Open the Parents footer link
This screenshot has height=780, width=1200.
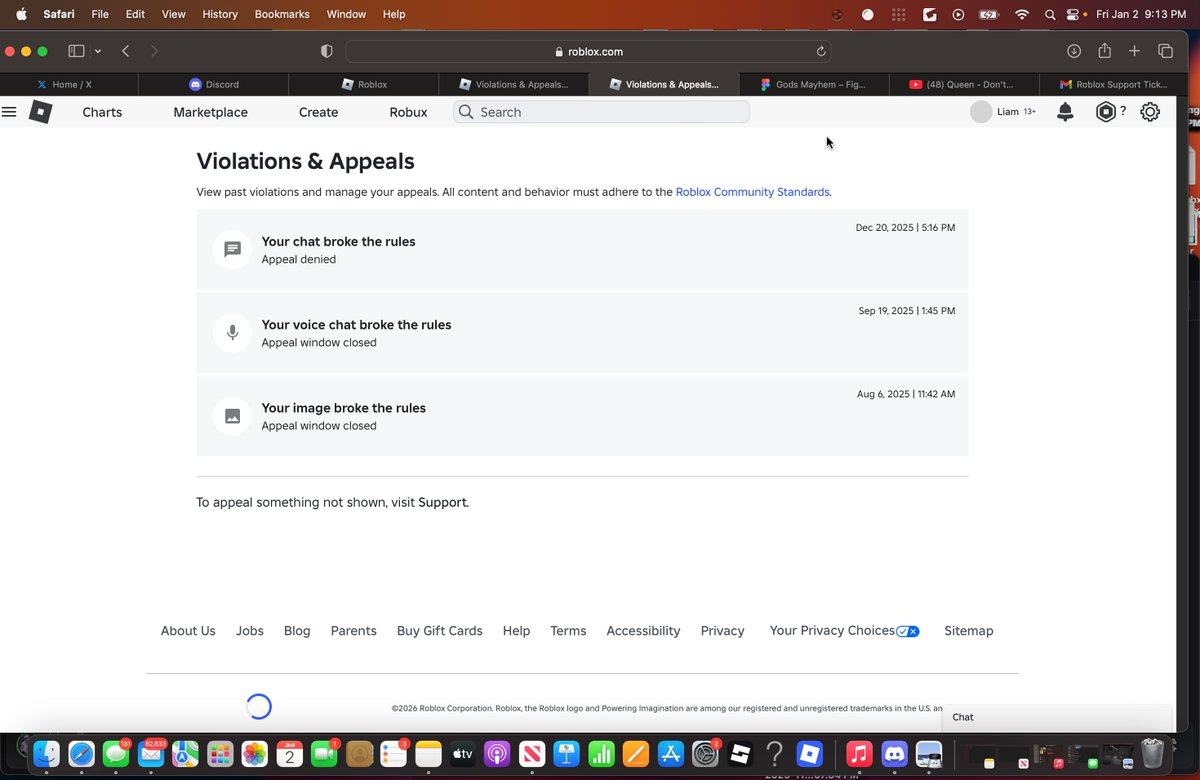(353, 631)
